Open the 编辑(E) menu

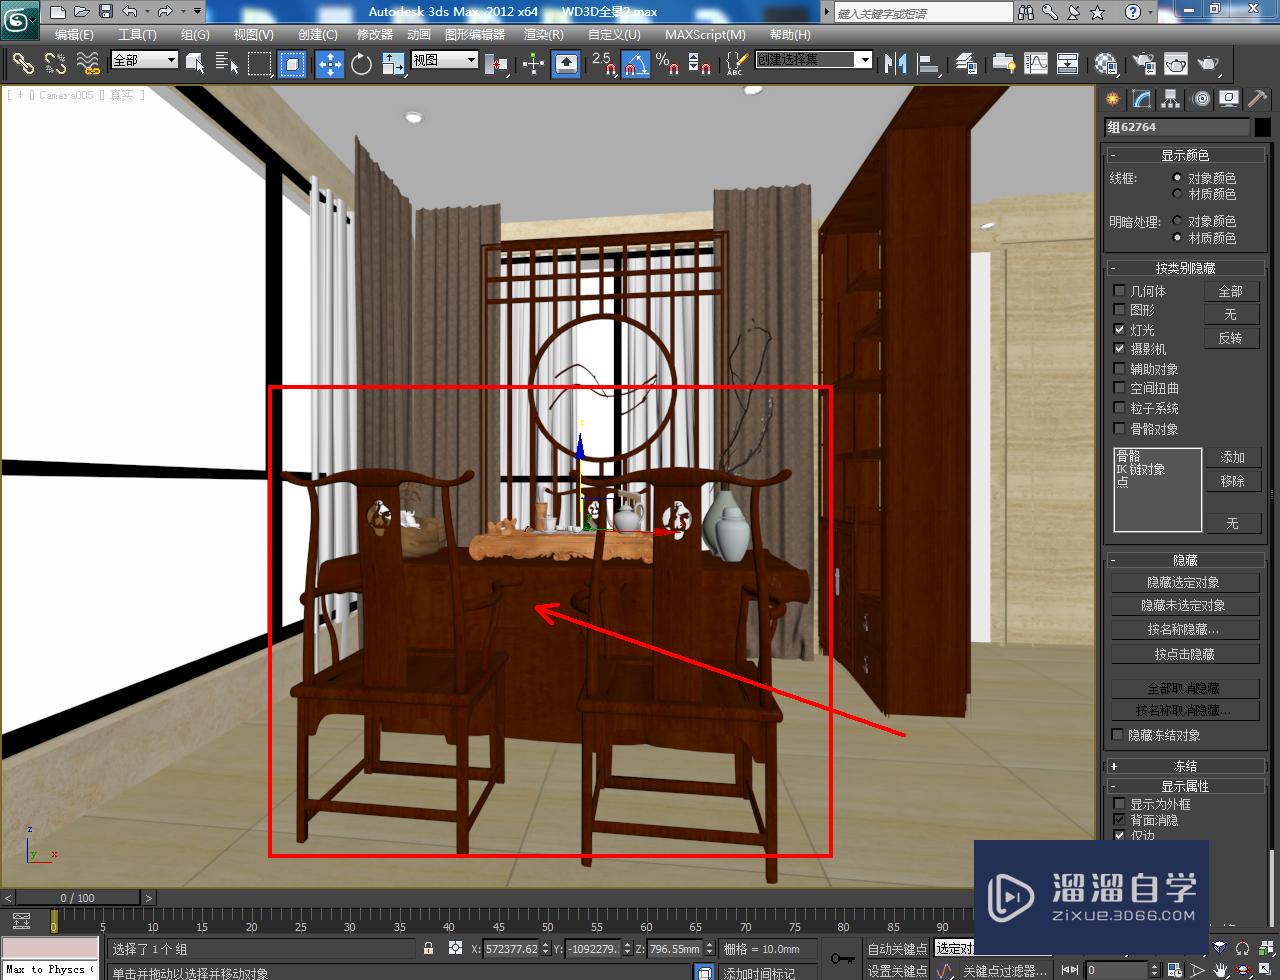[x=74, y=34]
